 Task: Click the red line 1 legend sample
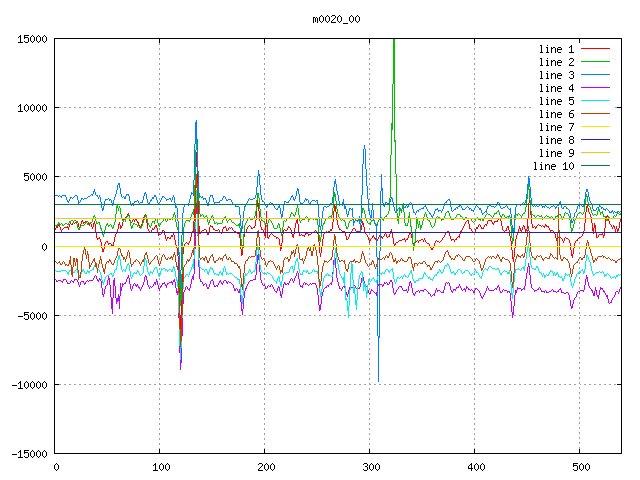click(x=596, y=49)
